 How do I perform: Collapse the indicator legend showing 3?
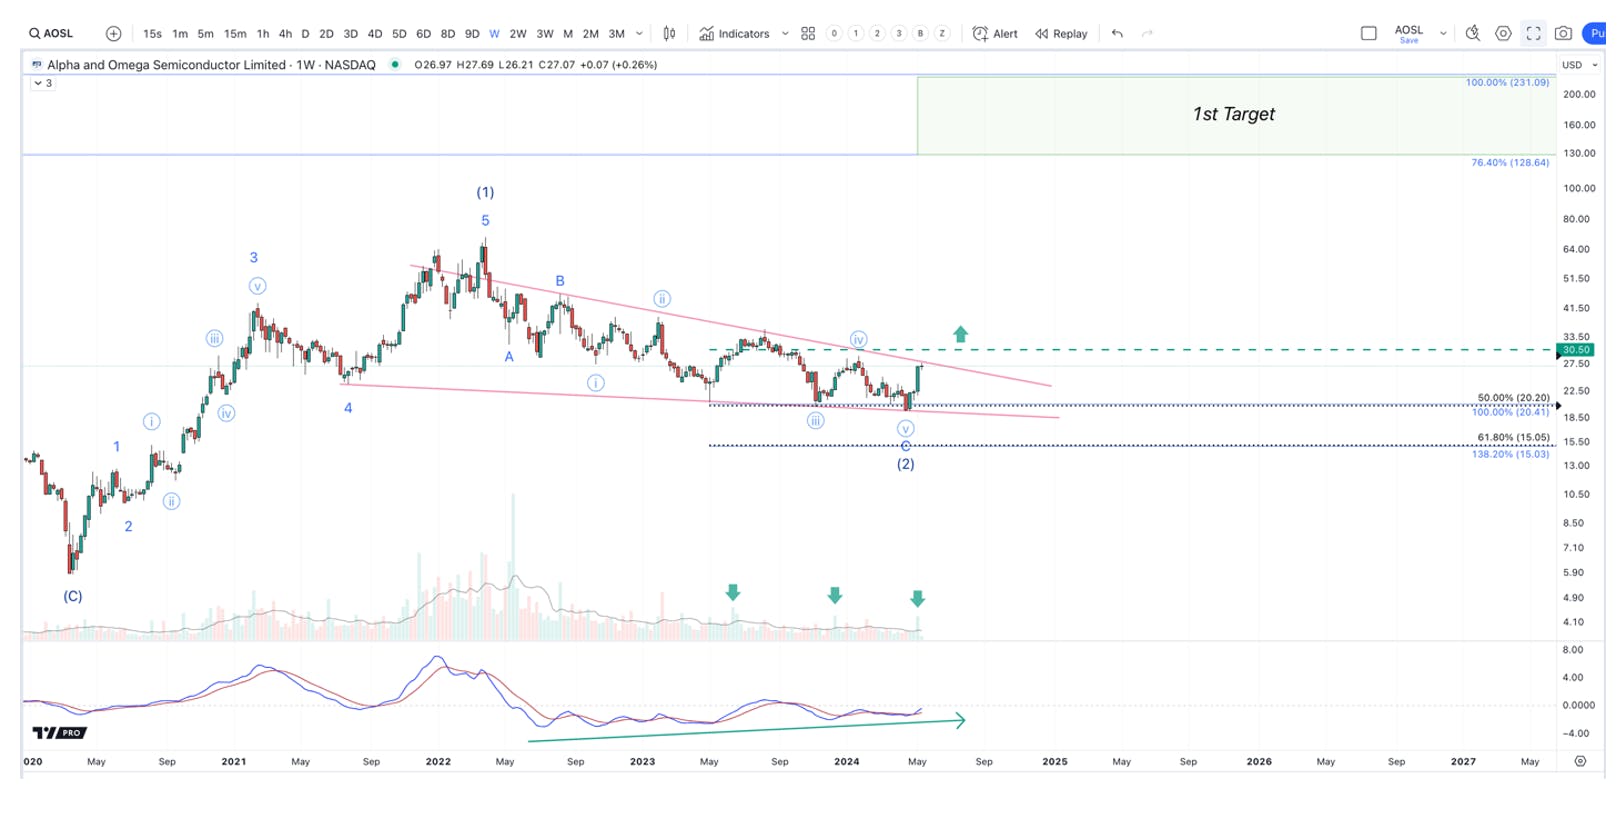43,83
